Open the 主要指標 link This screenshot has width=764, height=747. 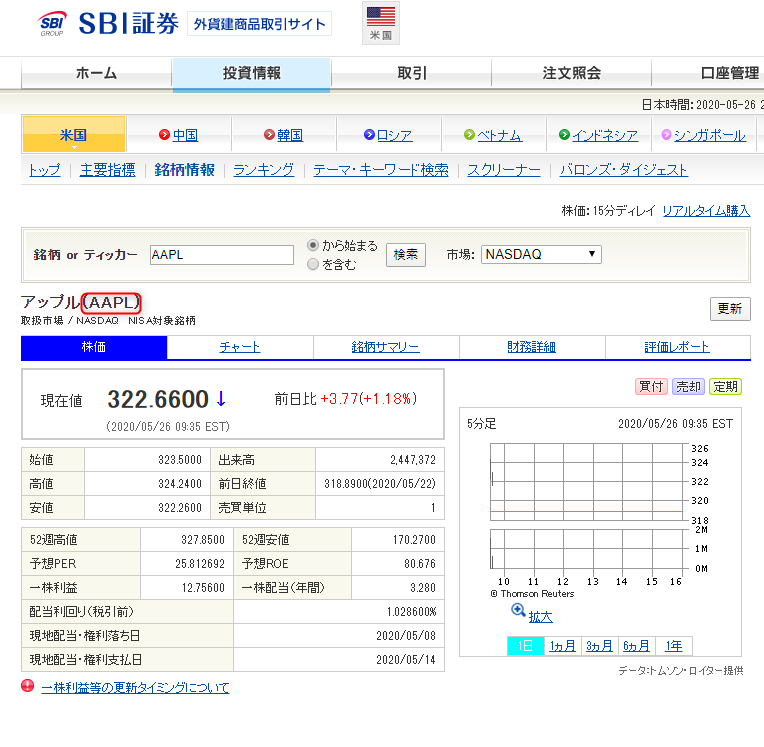click(107, 170)
